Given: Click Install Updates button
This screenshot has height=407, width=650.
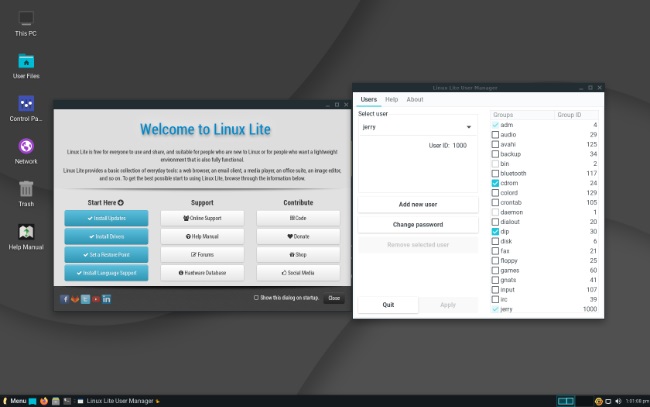Looking at the screenshot, I should click(106, 218).
